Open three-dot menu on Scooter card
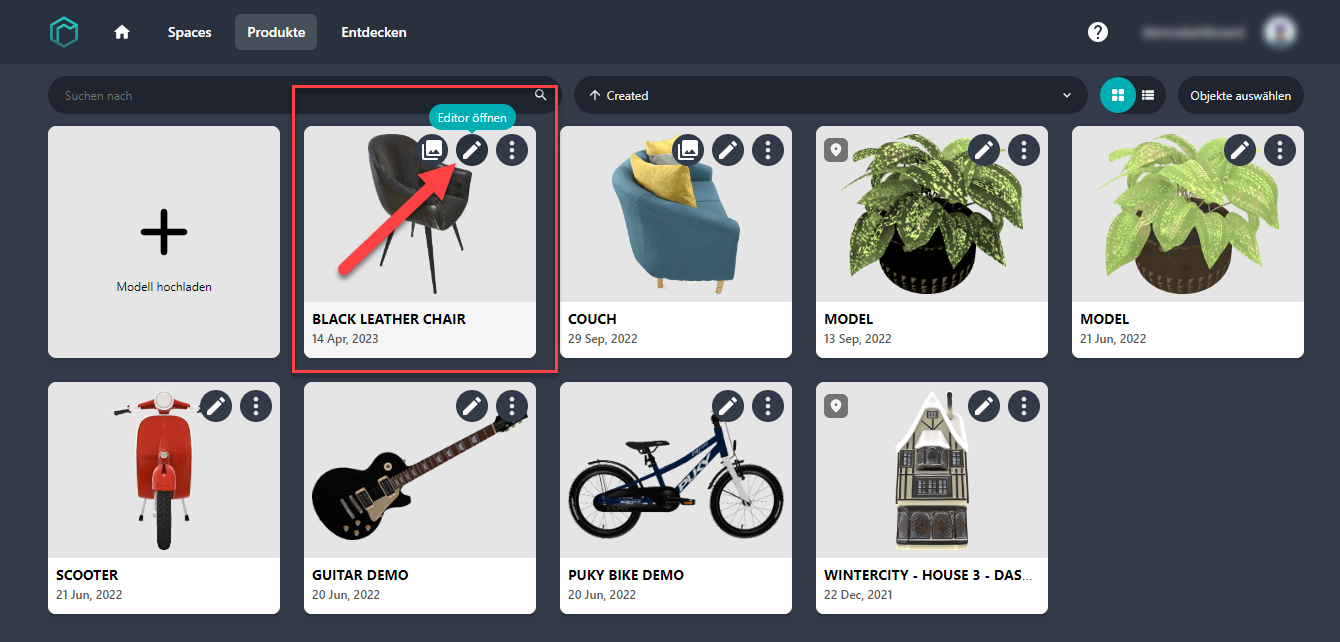1340x642 pixels. coord(256,406)
